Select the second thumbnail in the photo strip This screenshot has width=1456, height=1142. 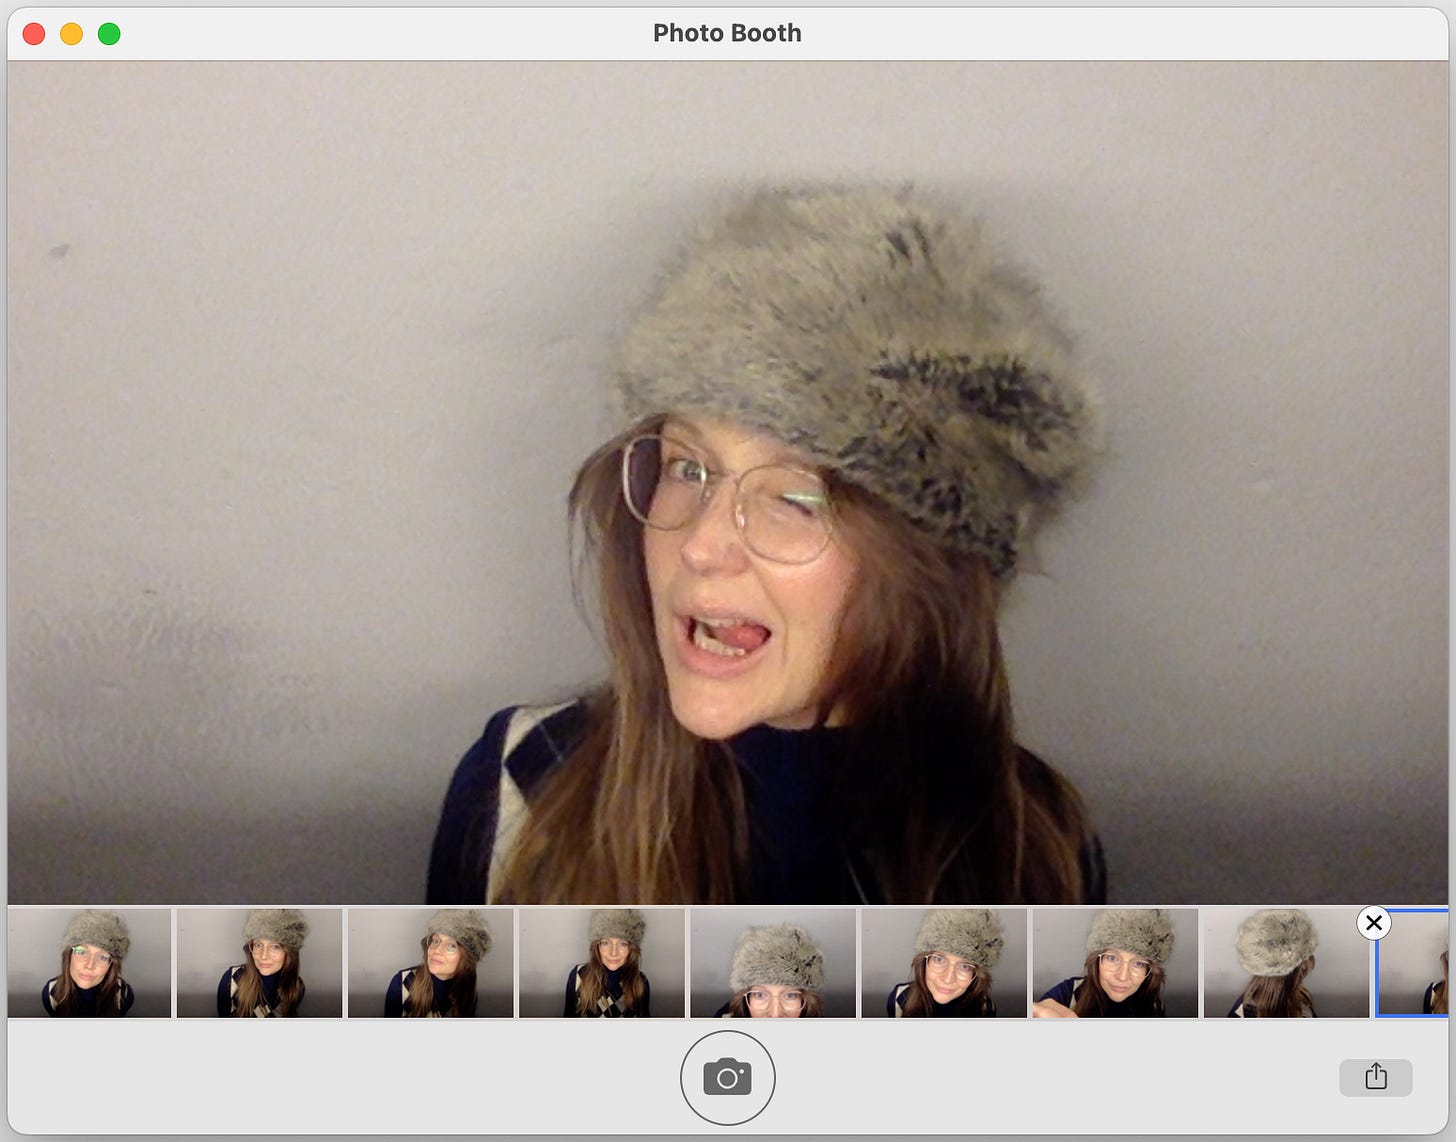(x=260, y=963)
